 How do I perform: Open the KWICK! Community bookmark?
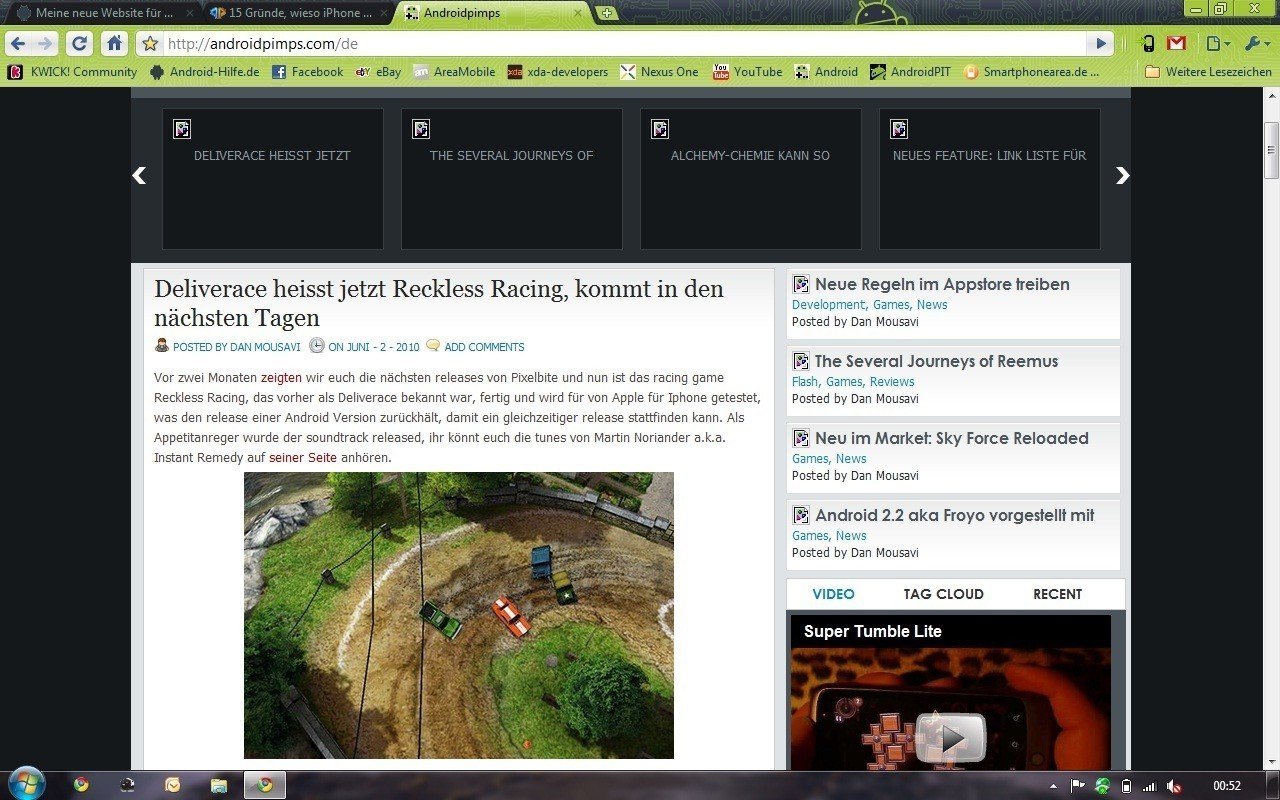(x=72, y=72)
